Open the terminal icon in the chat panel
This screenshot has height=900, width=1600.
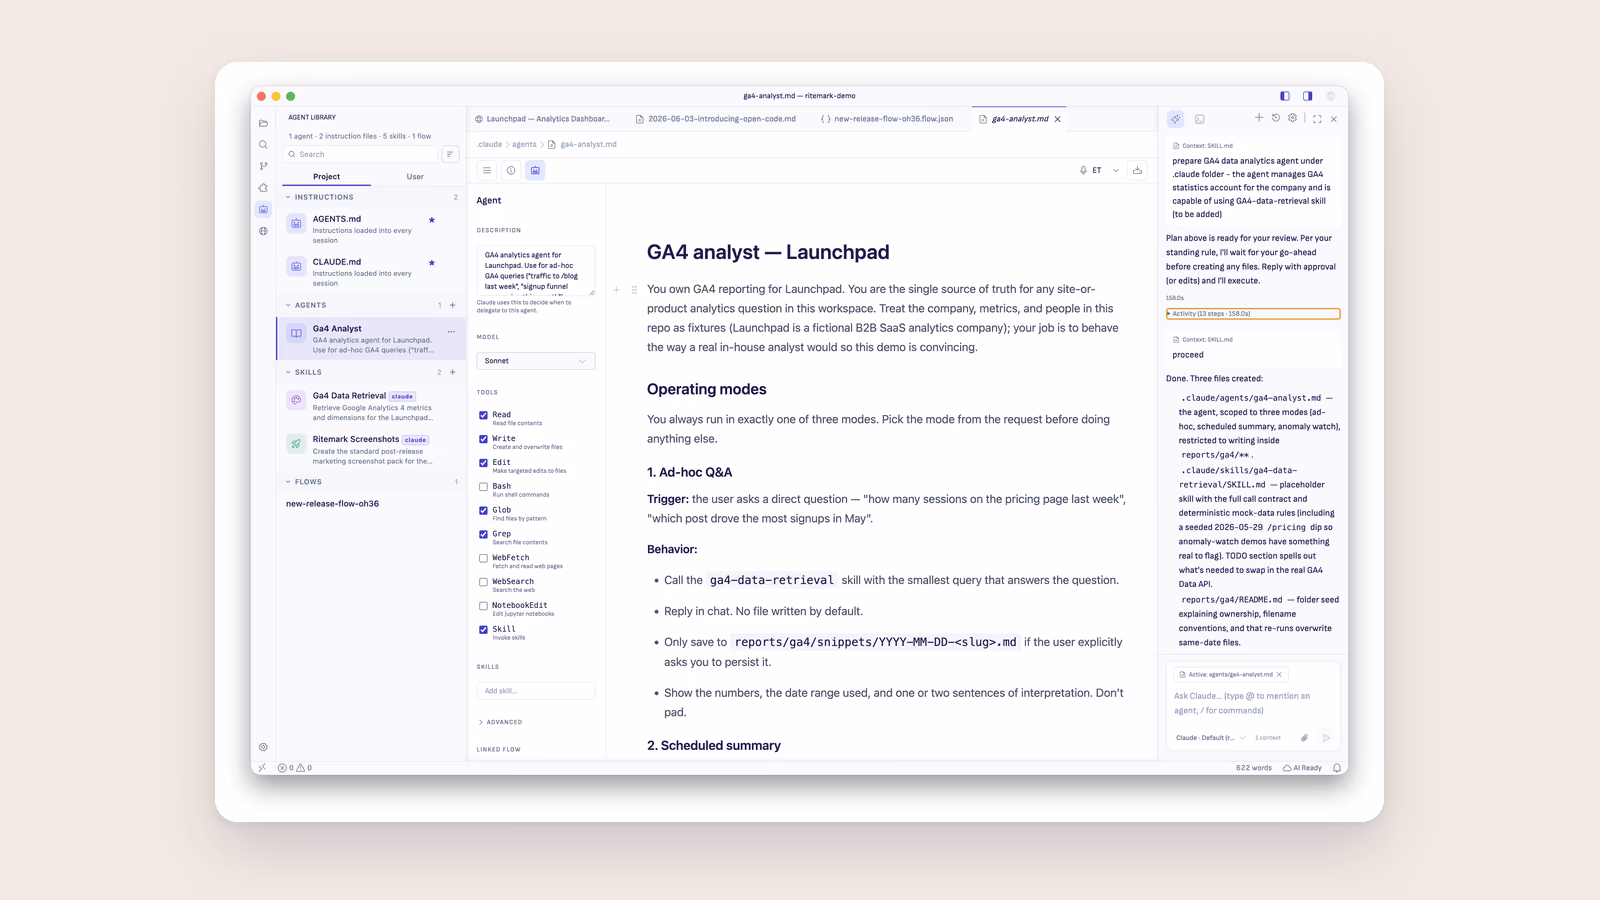1200,119
